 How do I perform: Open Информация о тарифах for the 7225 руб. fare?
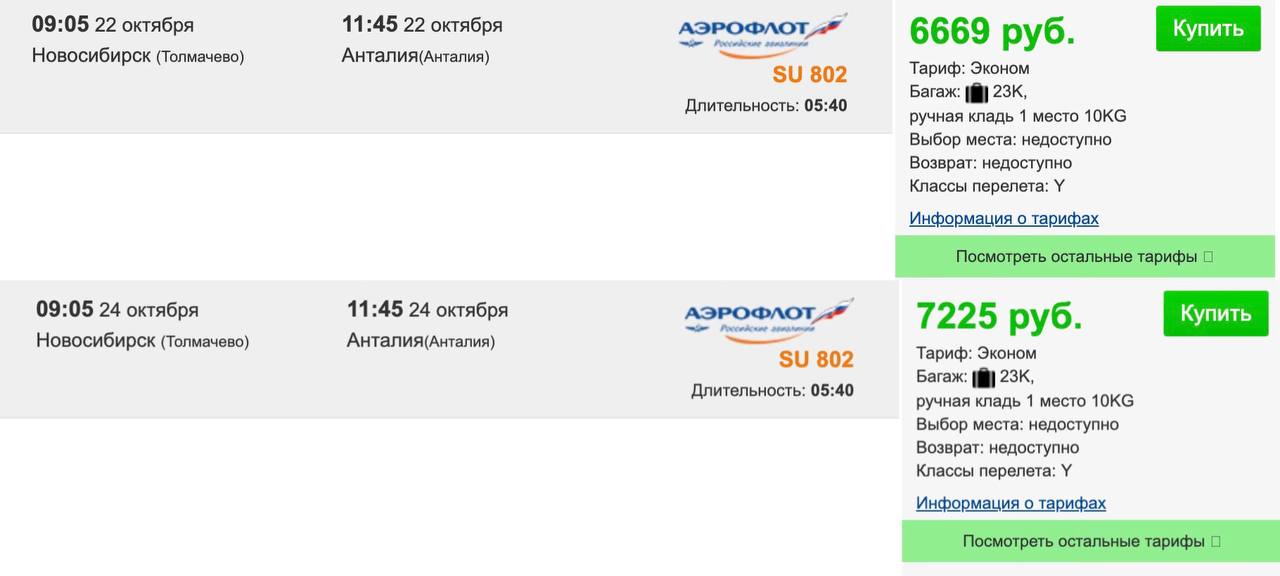1011,504
